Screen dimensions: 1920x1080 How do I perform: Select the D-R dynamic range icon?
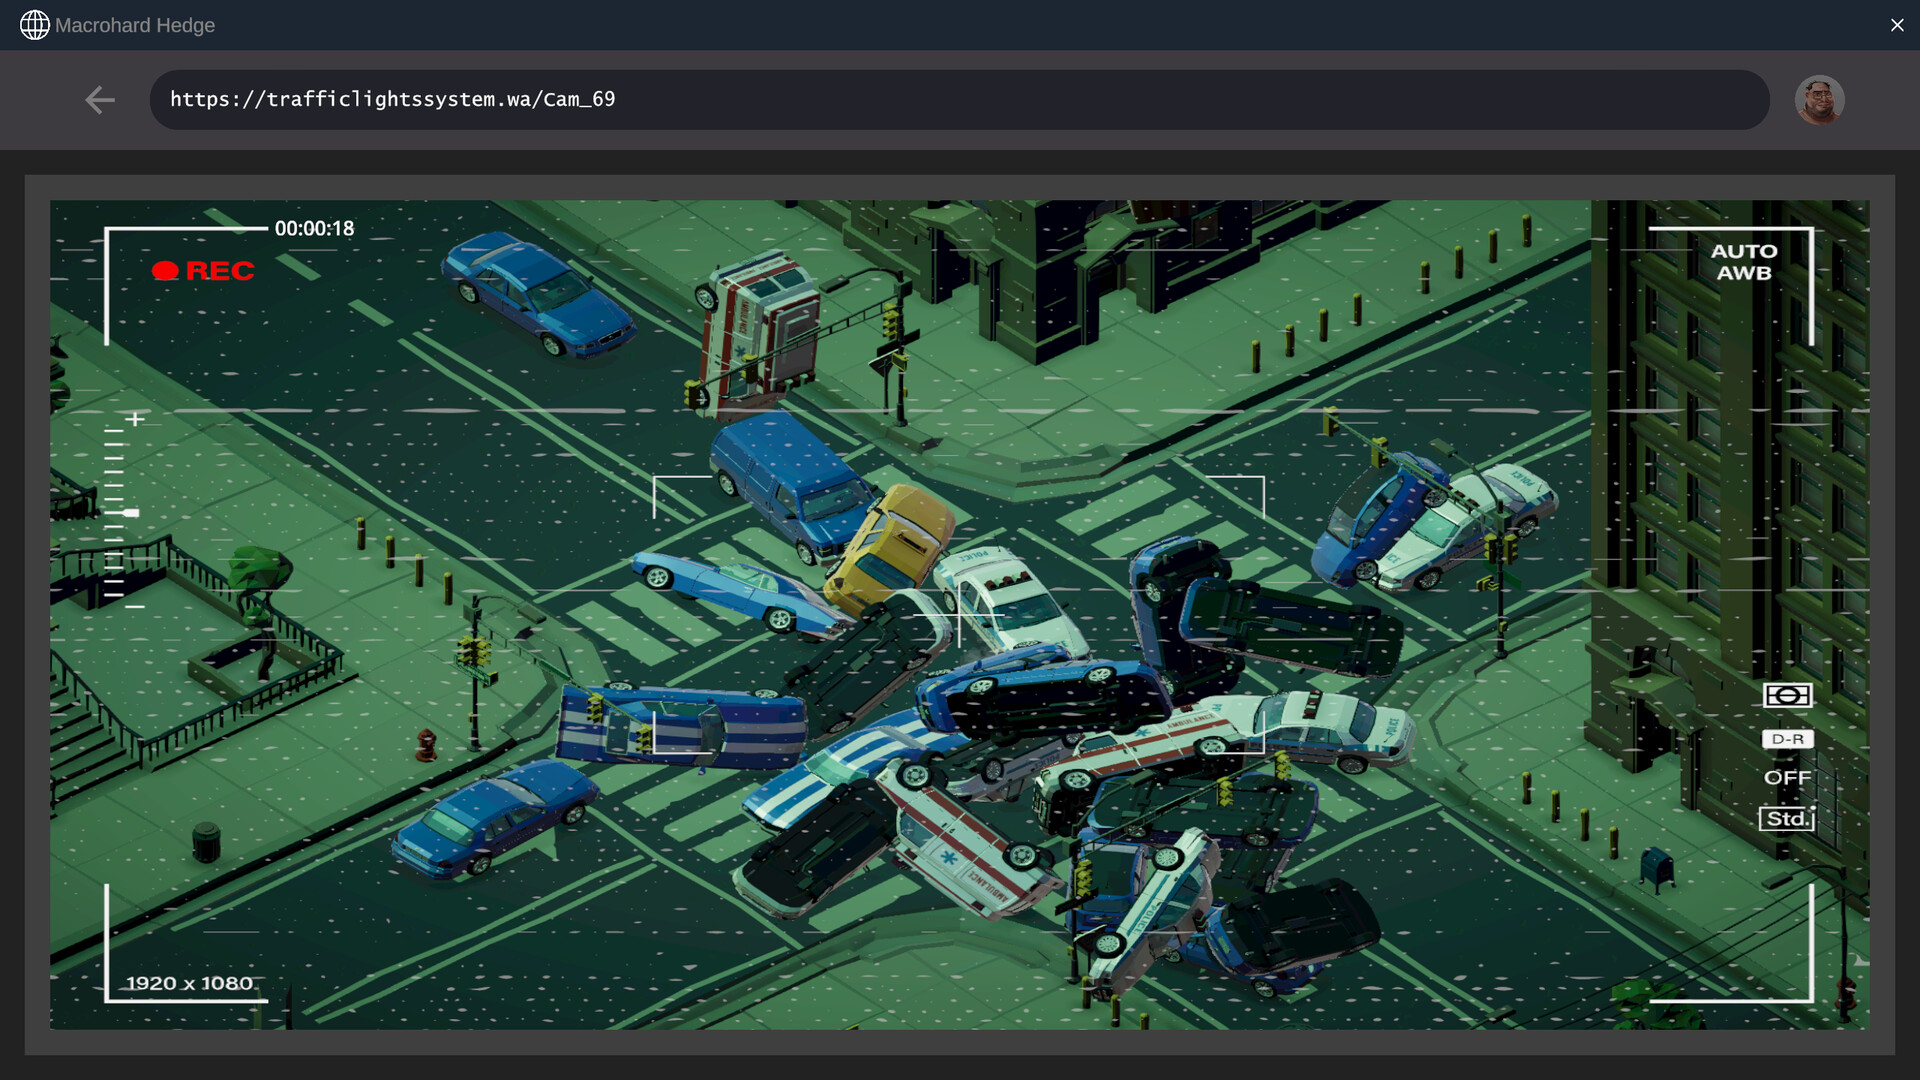1789,739
